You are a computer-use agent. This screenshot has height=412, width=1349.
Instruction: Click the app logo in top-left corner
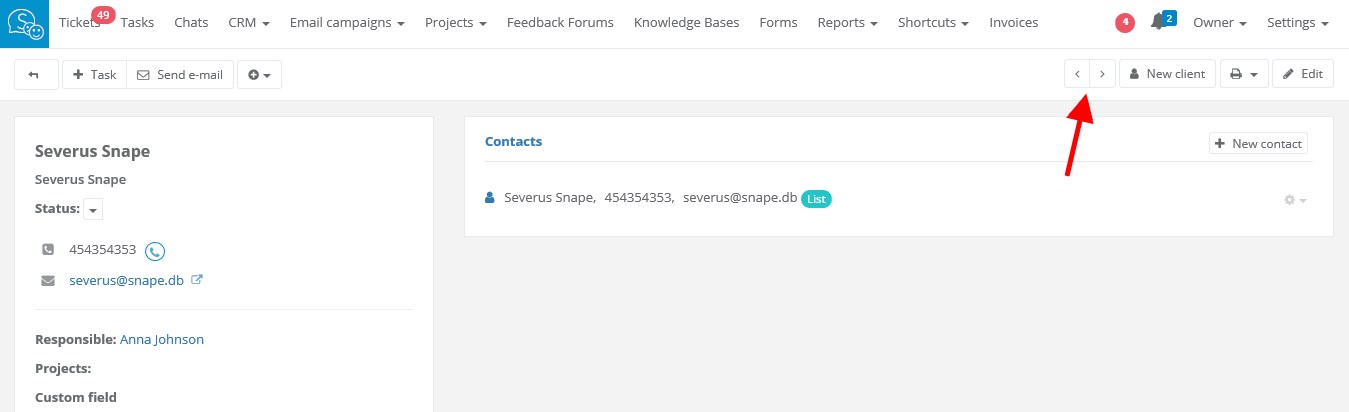pyautogui.click(x=24, y=24)
